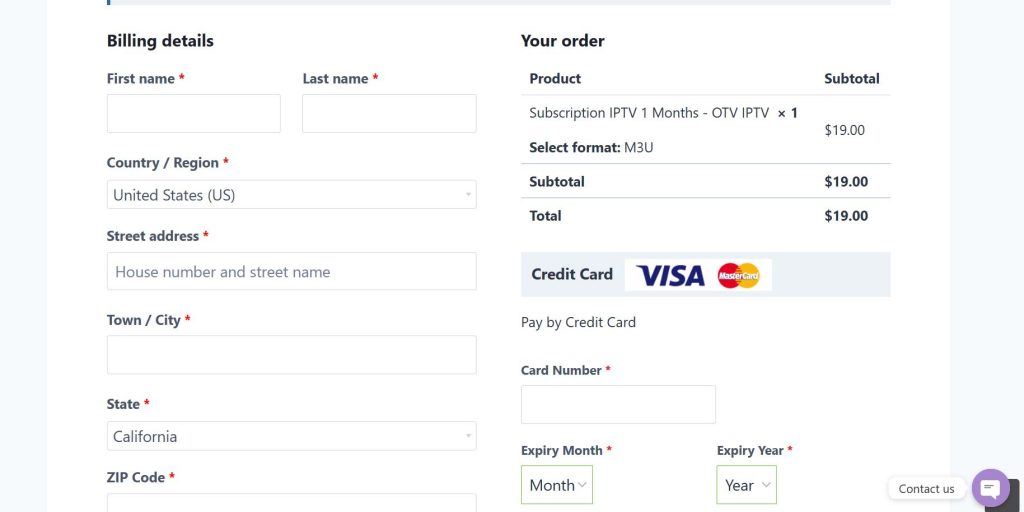Image resolution: width=1024 pixels, height=512 pixels.
Task: Click the Street address input box
Action: (x=291, y=271)
